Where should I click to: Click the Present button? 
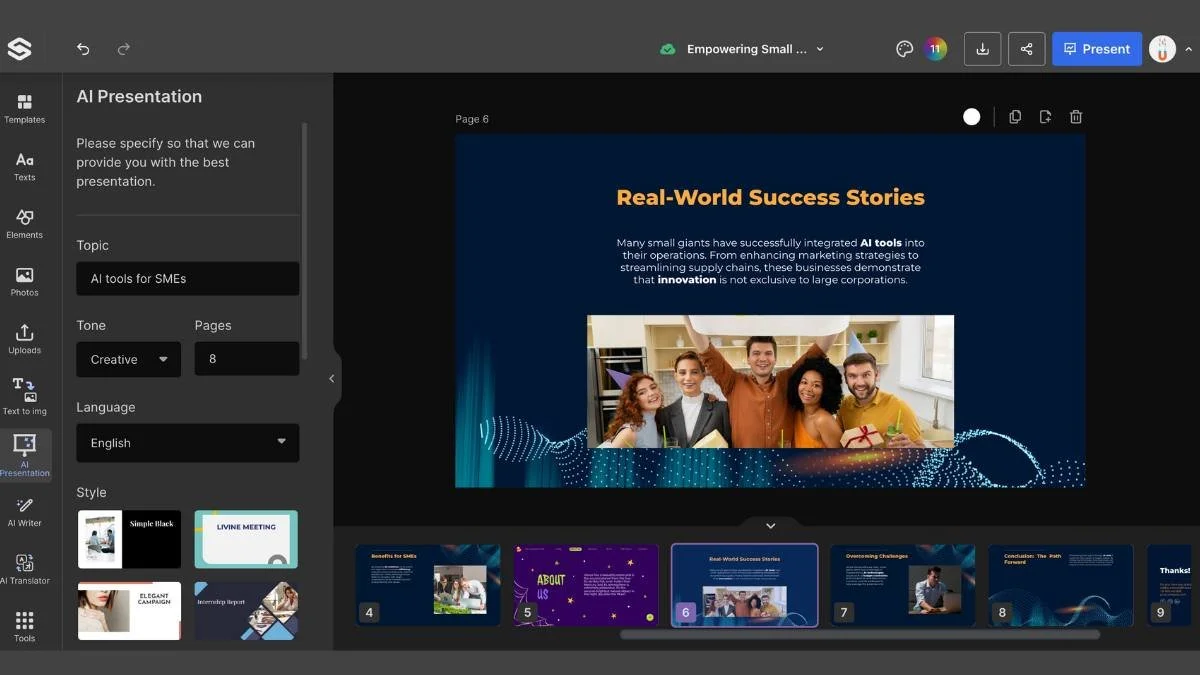[1097, 48]
